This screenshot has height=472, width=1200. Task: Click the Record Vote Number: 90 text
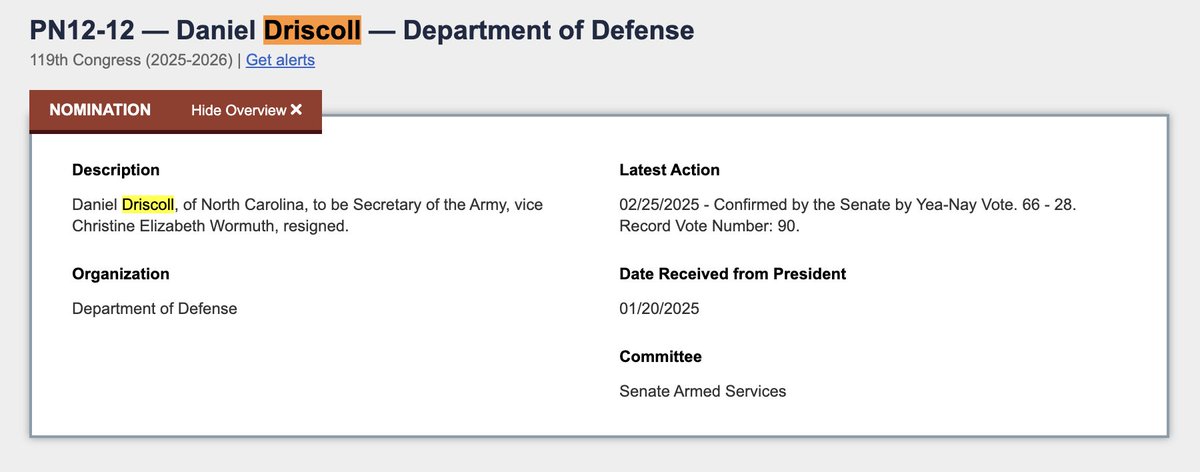[709, 226]
